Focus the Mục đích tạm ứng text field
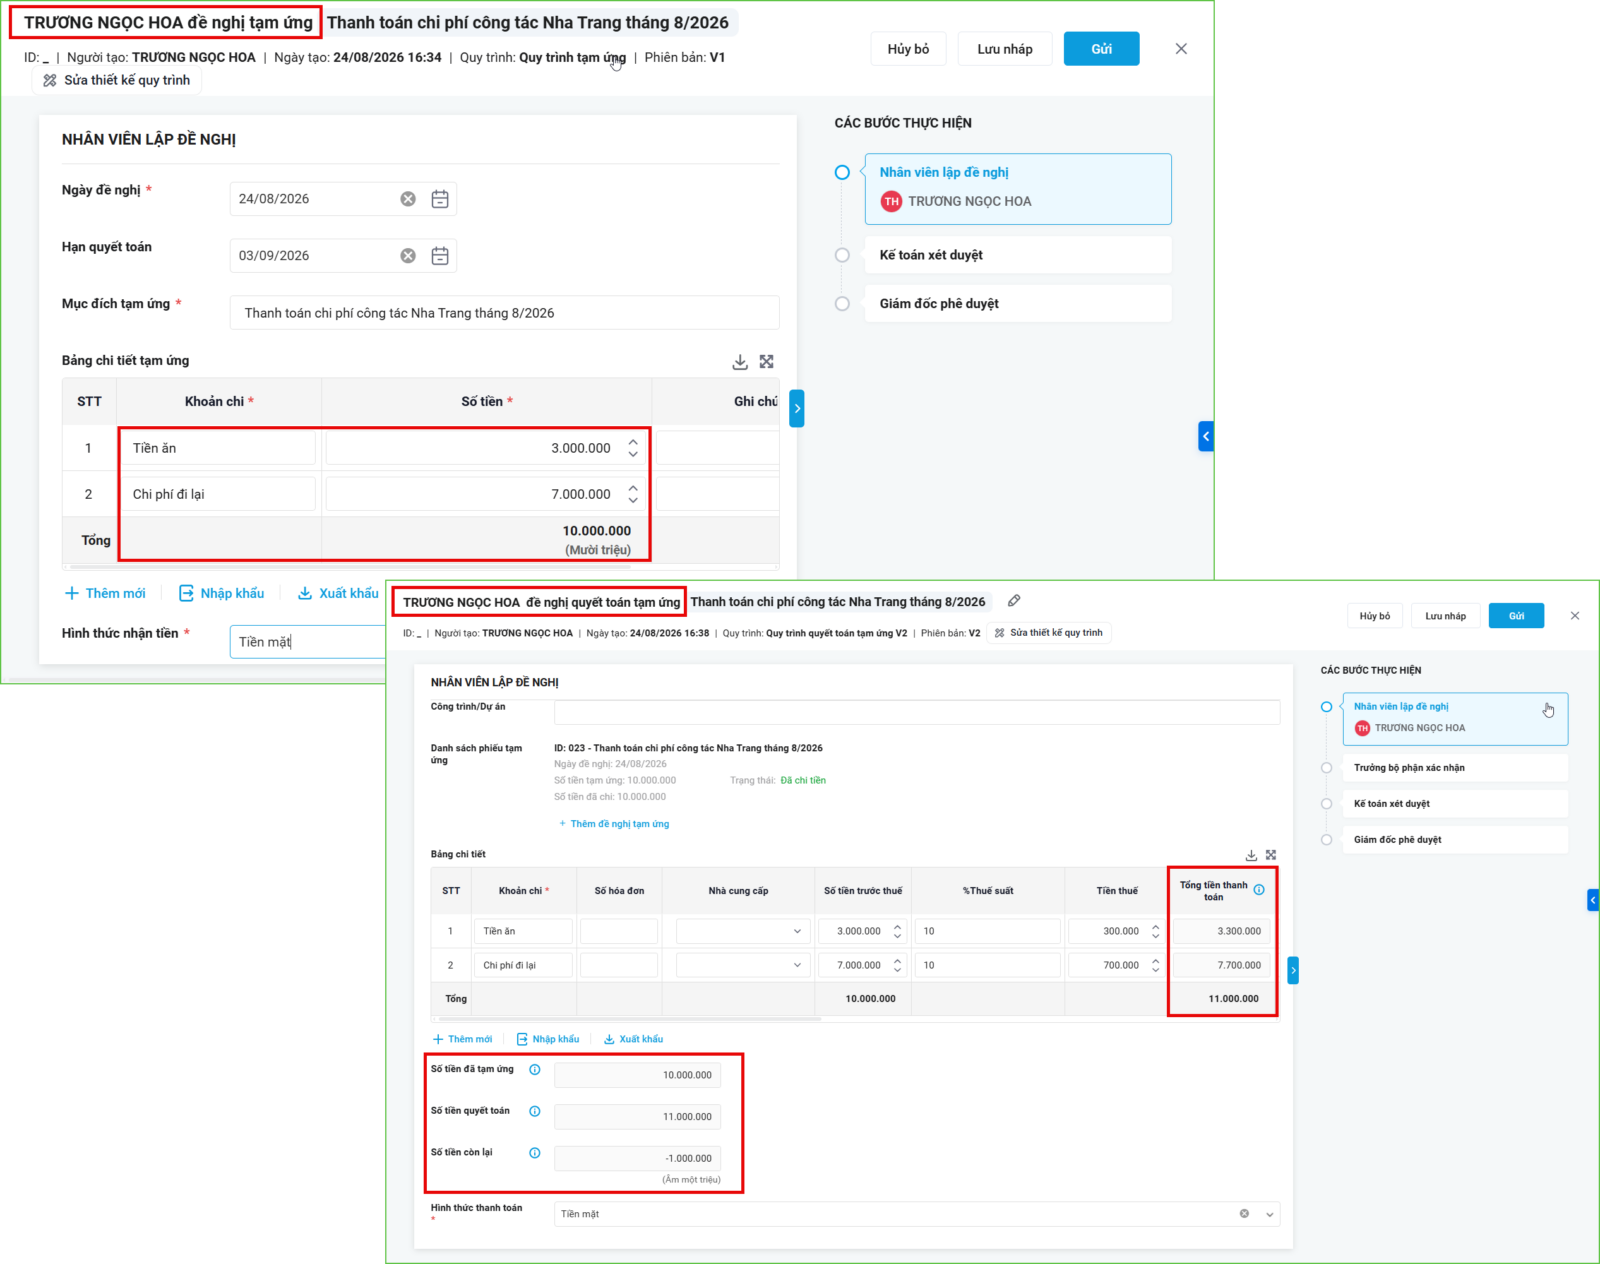Viewport: 1600px width, 1264px height. [x=505, y=313]
